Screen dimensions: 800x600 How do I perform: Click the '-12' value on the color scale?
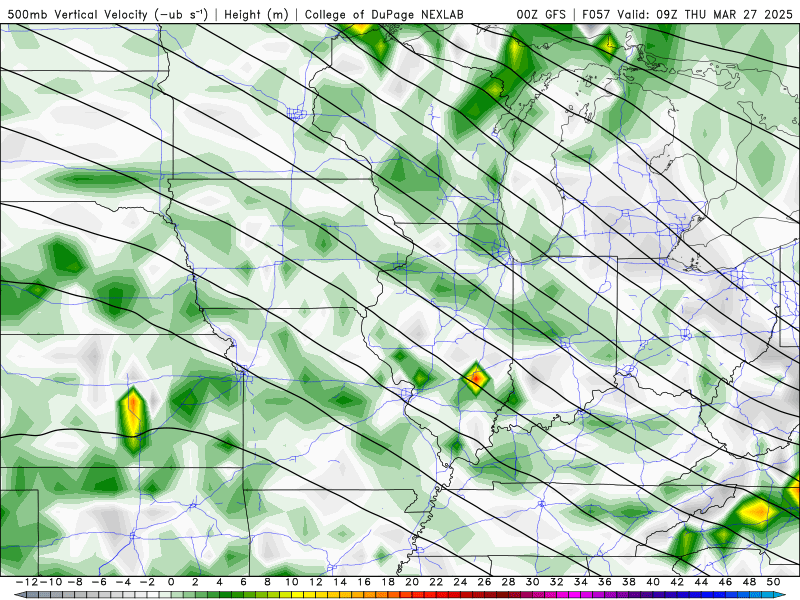(27, 582)
